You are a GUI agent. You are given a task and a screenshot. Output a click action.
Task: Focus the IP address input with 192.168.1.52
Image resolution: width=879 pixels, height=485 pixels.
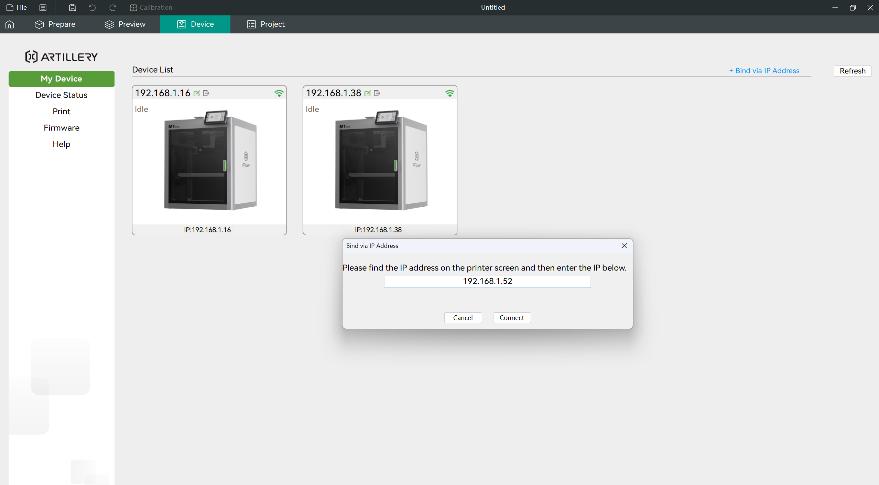click(x=487, y=281)
